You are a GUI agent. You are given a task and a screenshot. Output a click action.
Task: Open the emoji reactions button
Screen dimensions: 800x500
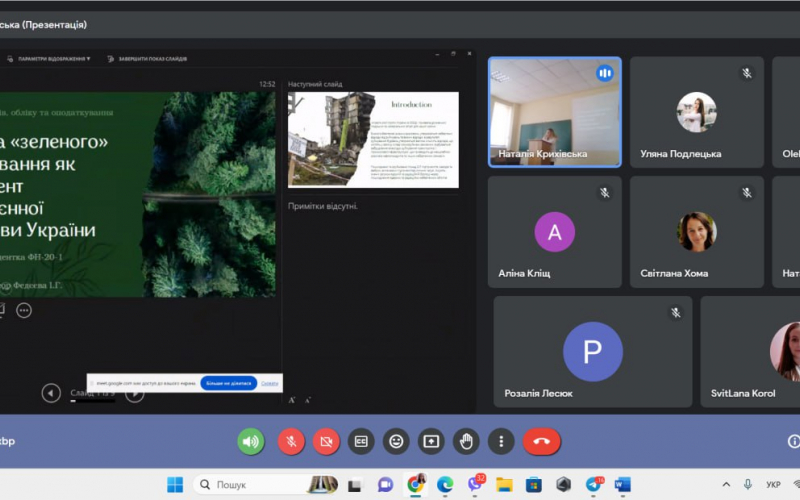point(396,441)
